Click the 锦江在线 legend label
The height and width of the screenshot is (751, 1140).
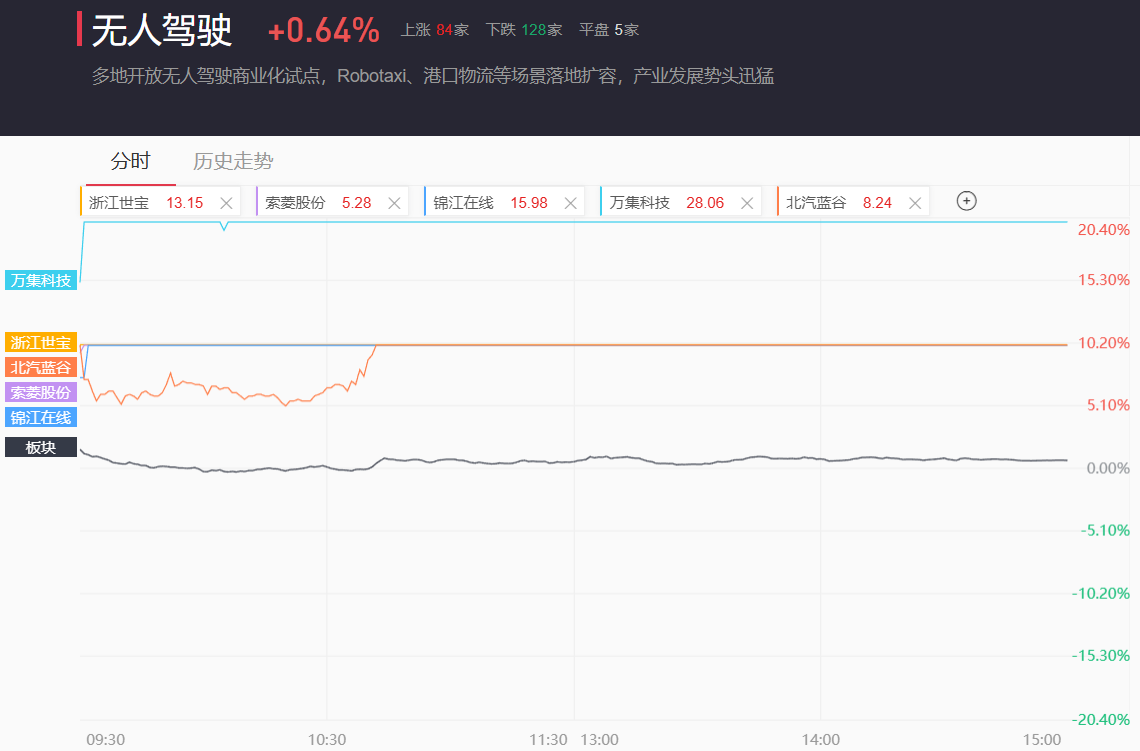41,417
